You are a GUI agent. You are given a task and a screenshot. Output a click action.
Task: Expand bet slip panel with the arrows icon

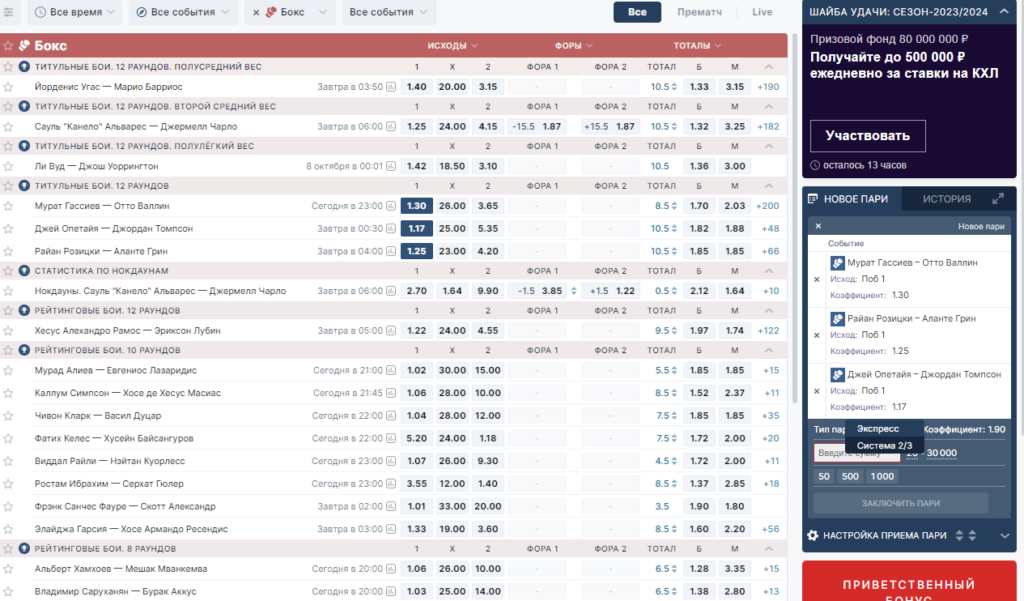click(x=997, y=199)
